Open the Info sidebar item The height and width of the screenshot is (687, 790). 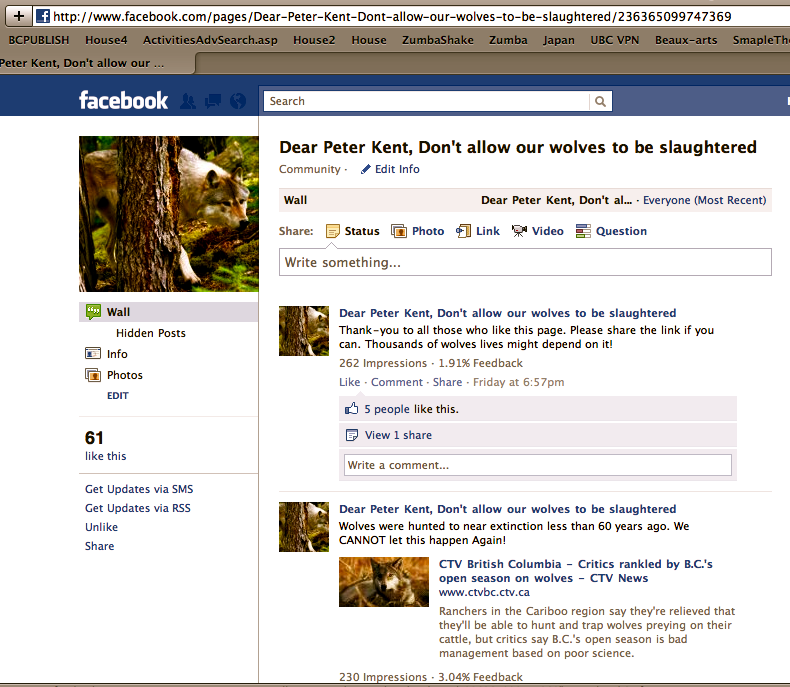point(117,354)
